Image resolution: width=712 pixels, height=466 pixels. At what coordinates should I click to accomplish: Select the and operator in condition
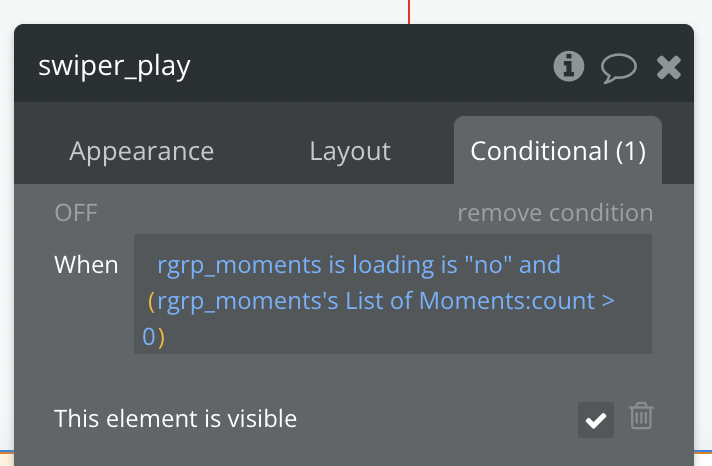click(x=539, y=265)
